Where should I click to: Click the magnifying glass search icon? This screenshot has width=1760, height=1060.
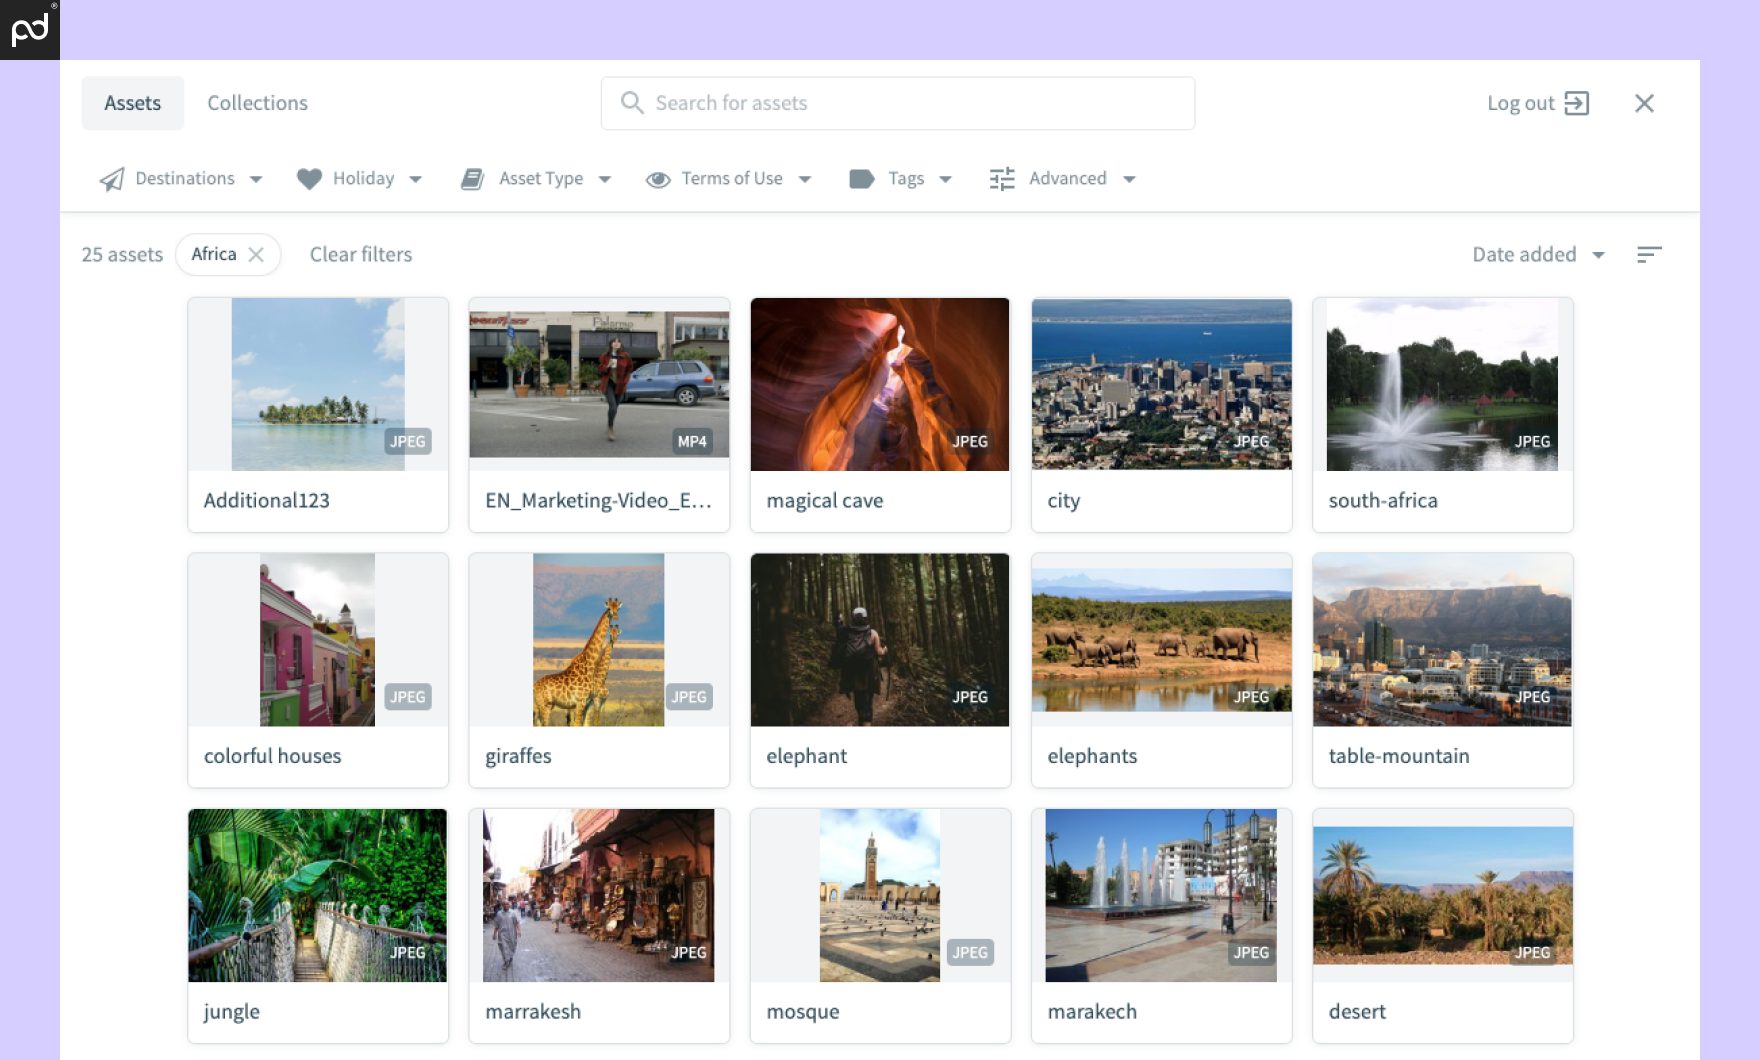pyautogui.click(x=631, y=103)
